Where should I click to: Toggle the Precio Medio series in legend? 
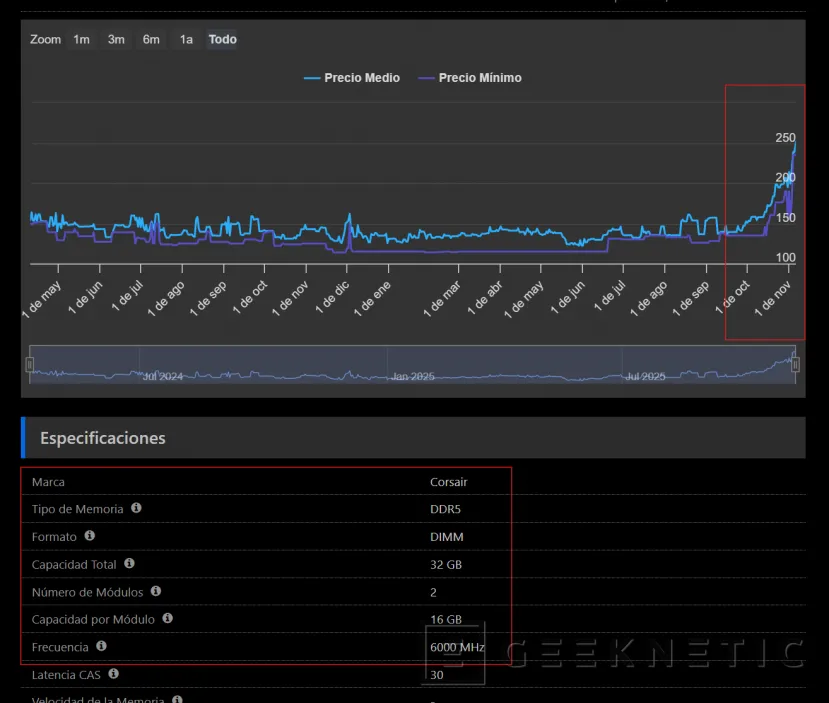[351, 78]
